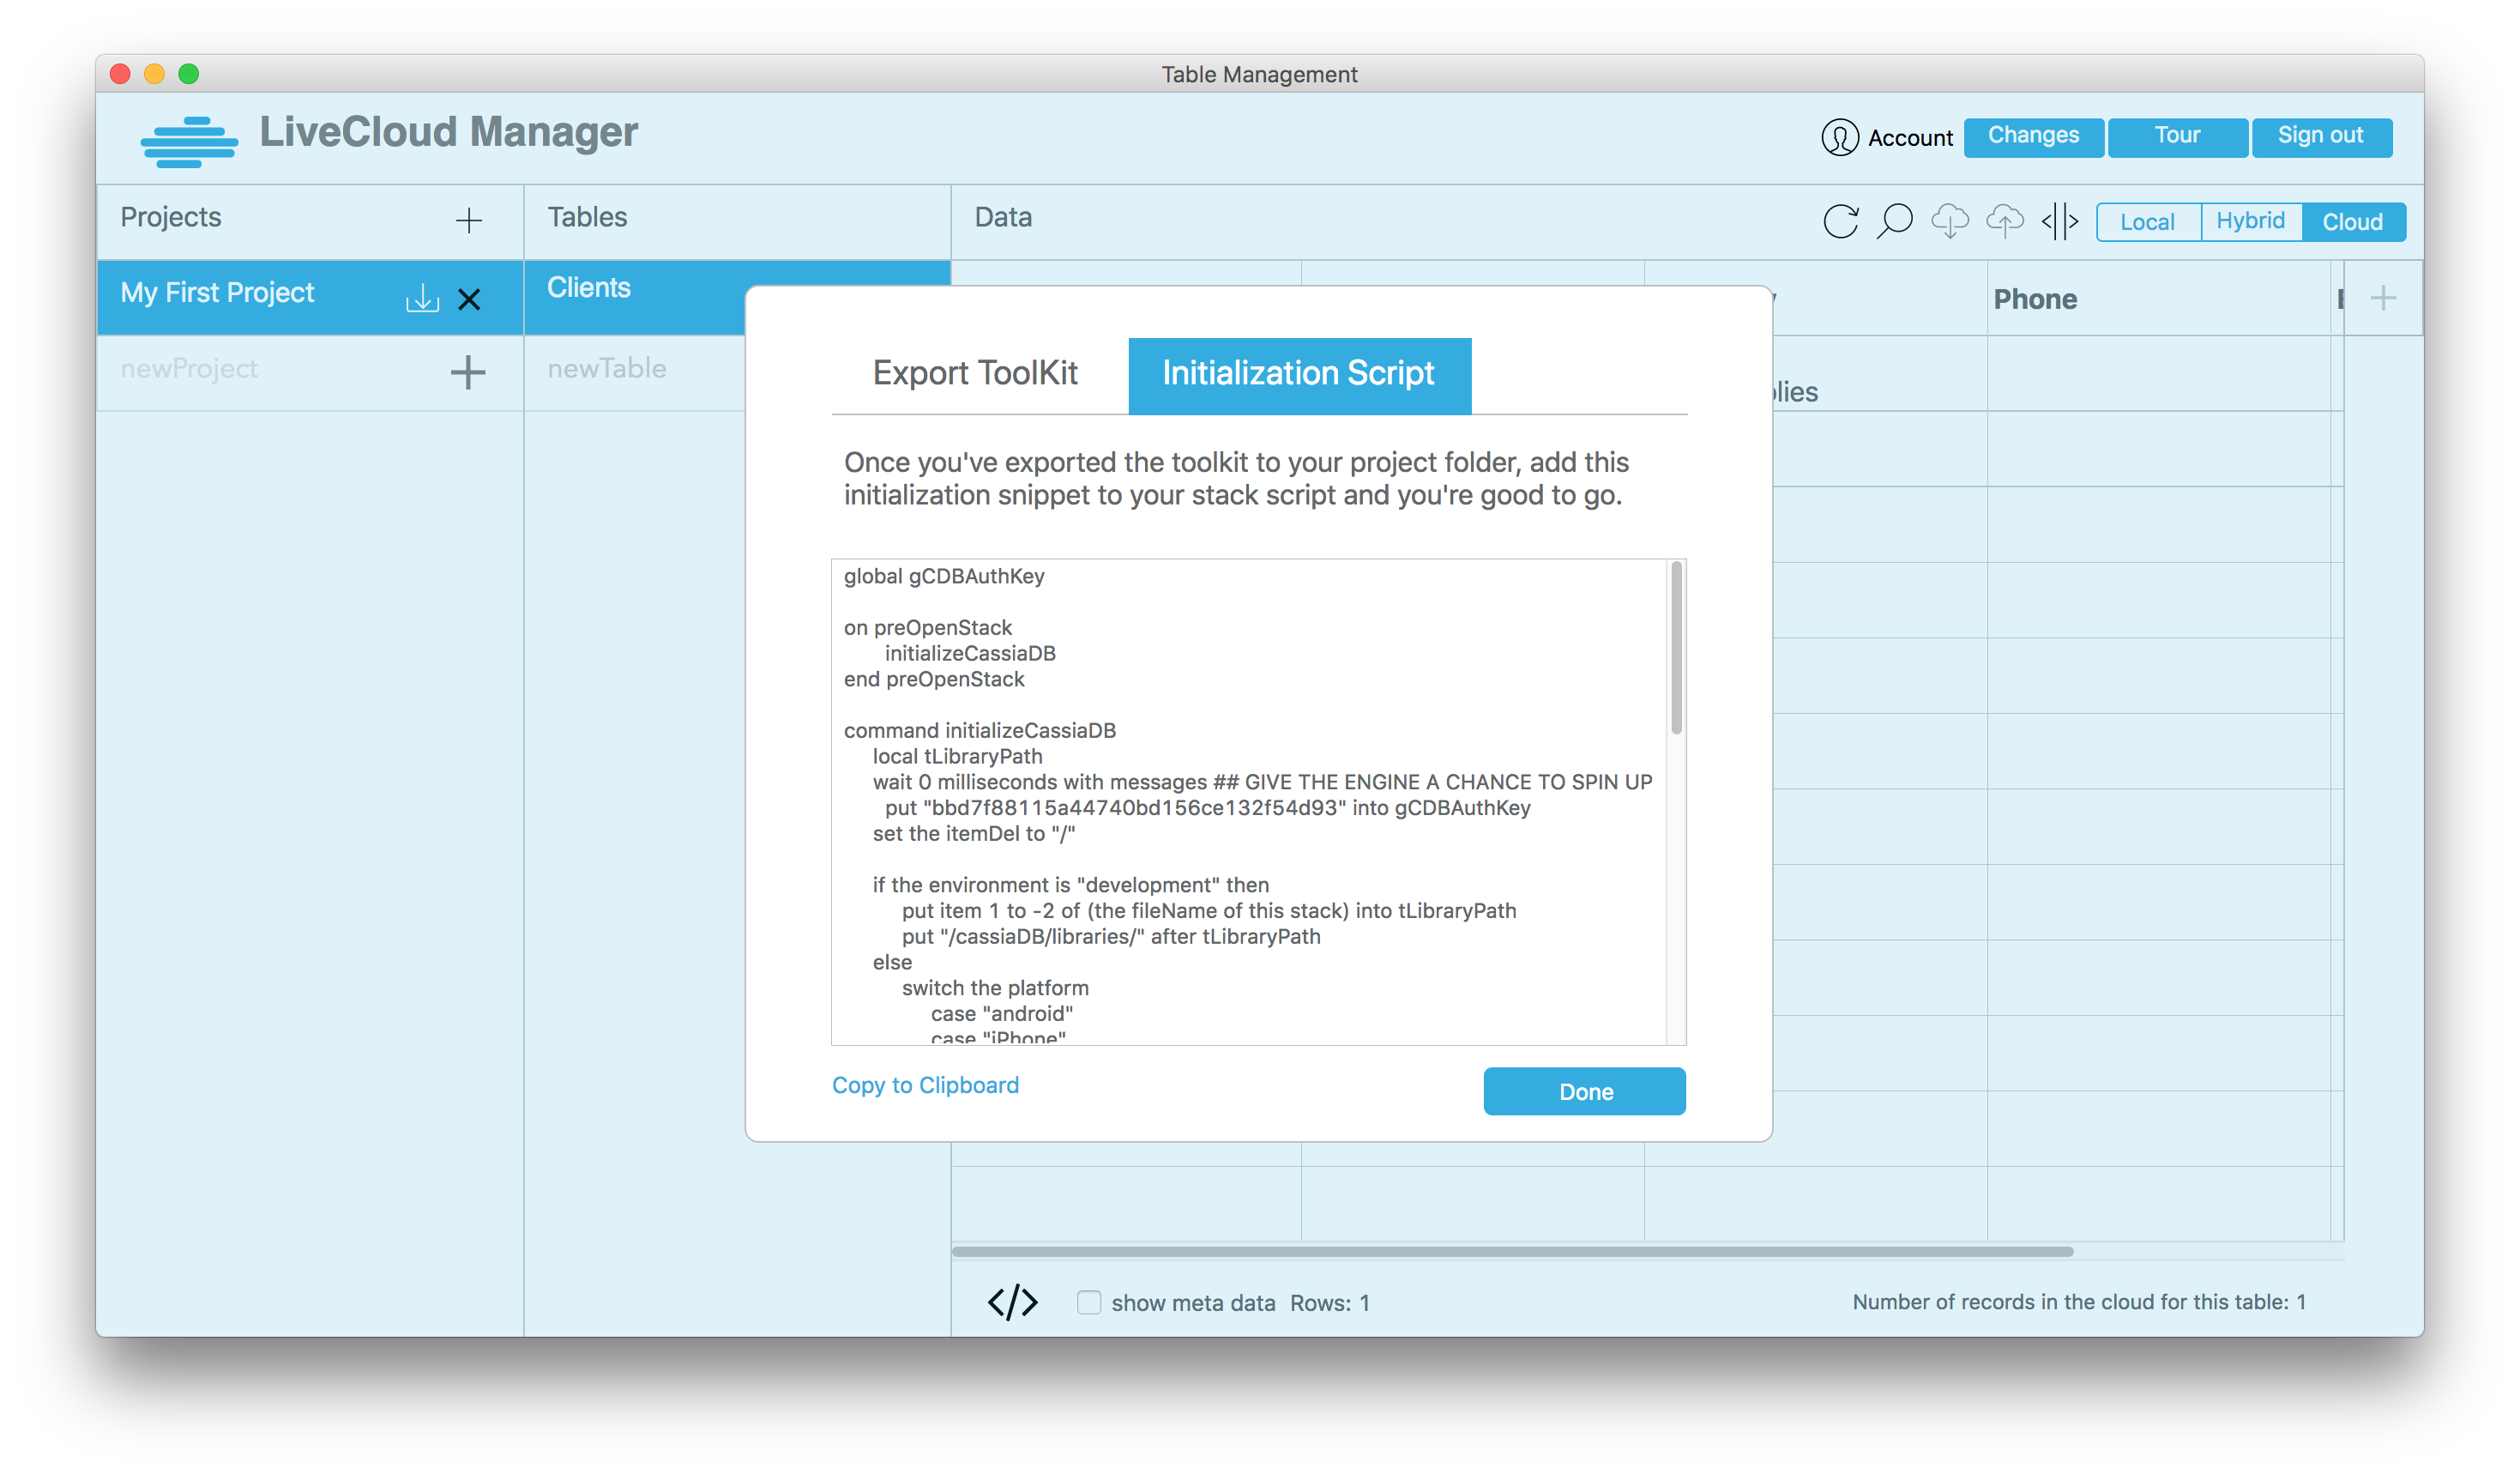Toggle show meta data checkbox
2520x1474 pixels.
coord(1089,1302)
